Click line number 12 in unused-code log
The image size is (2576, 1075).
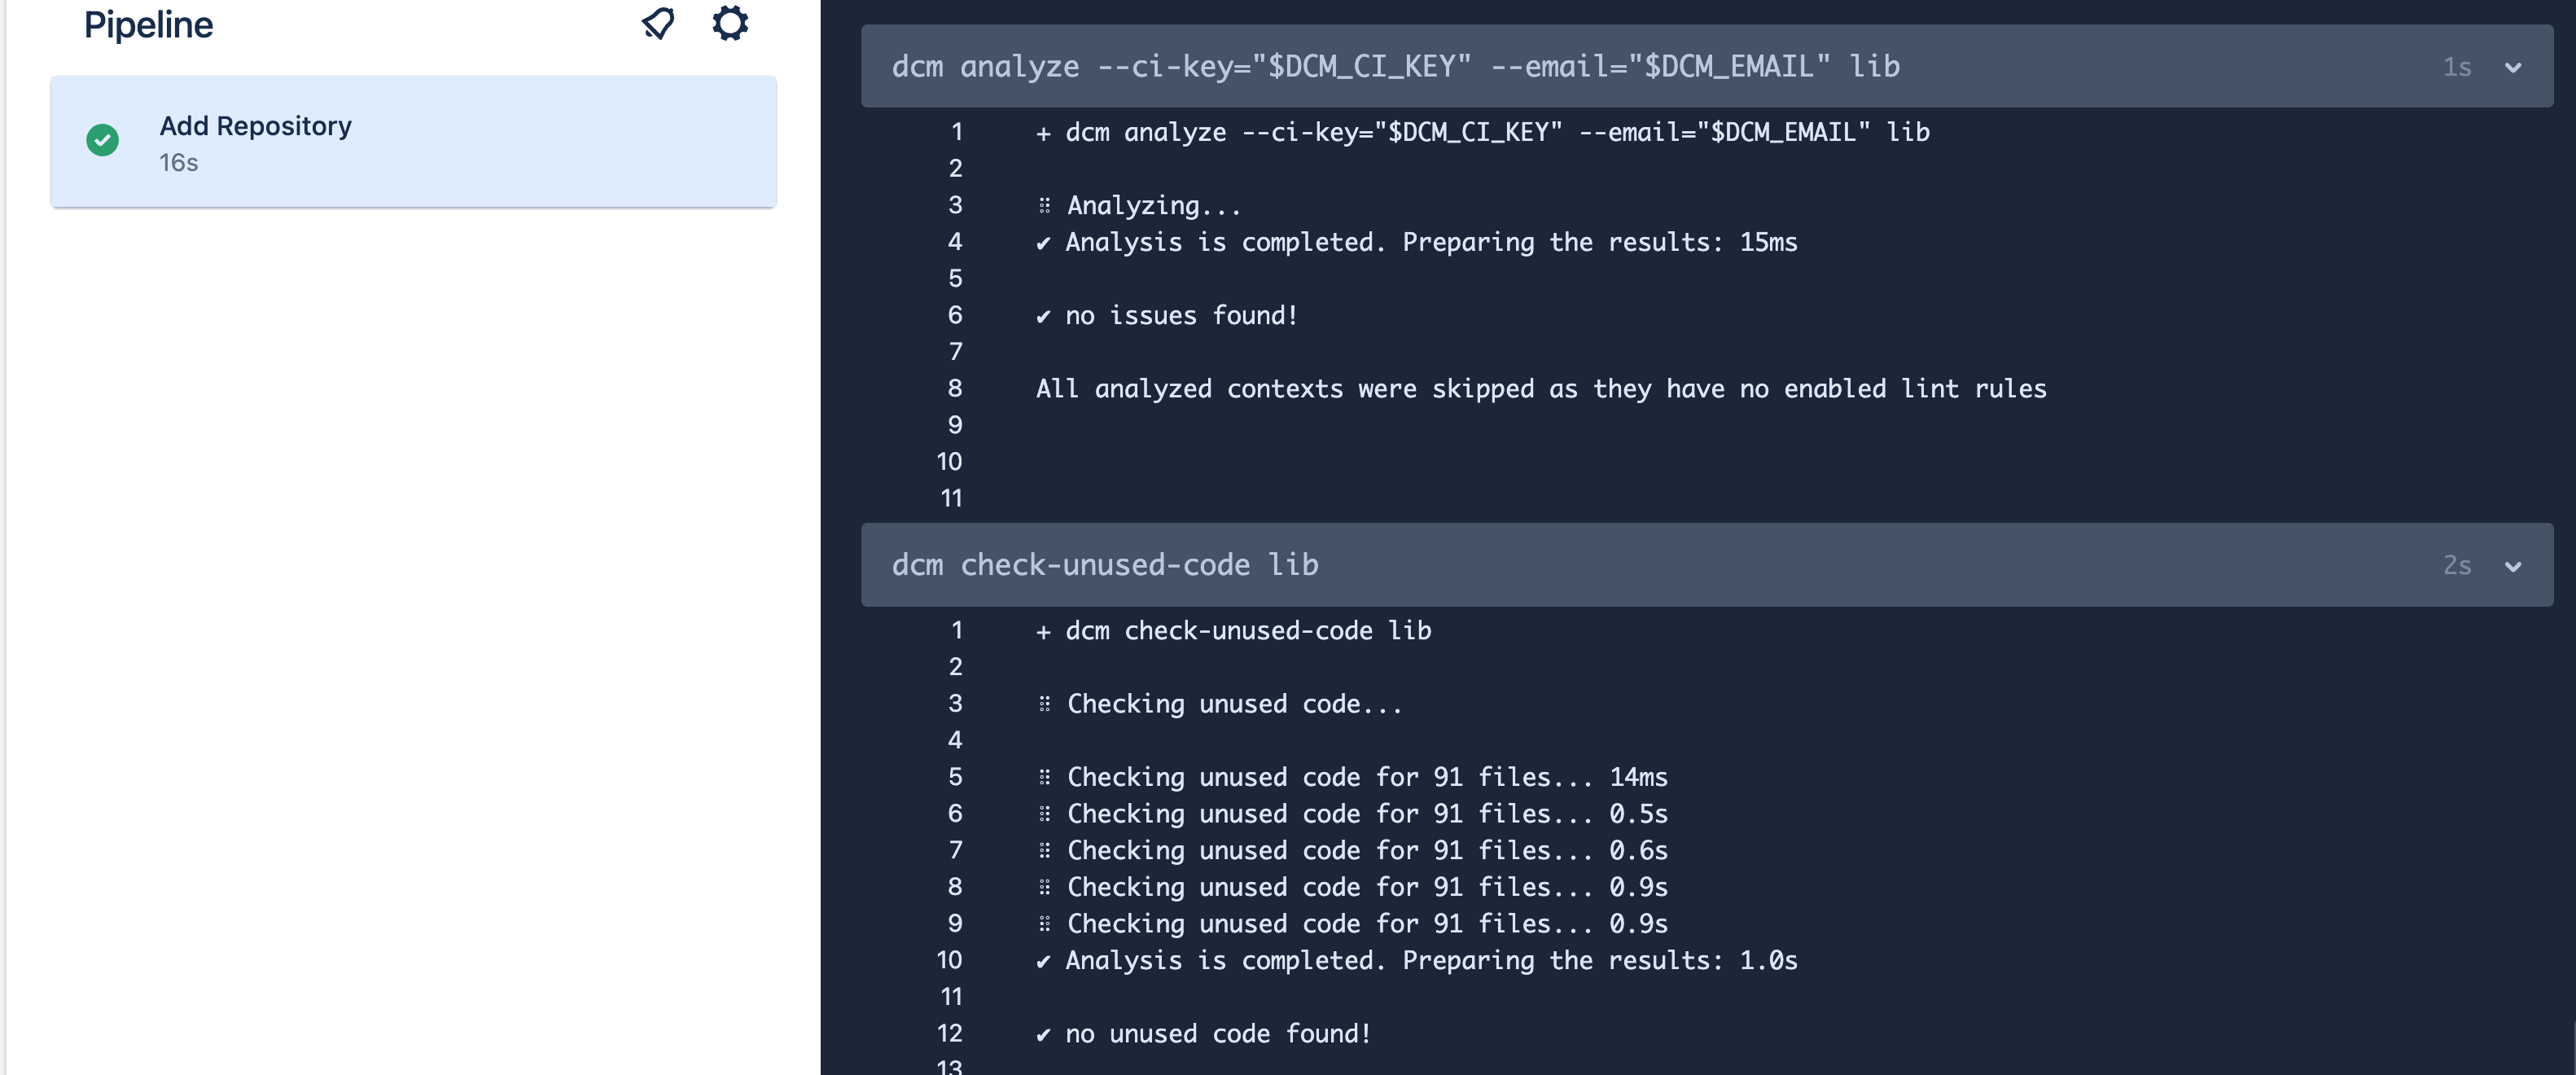point(949,1034)
